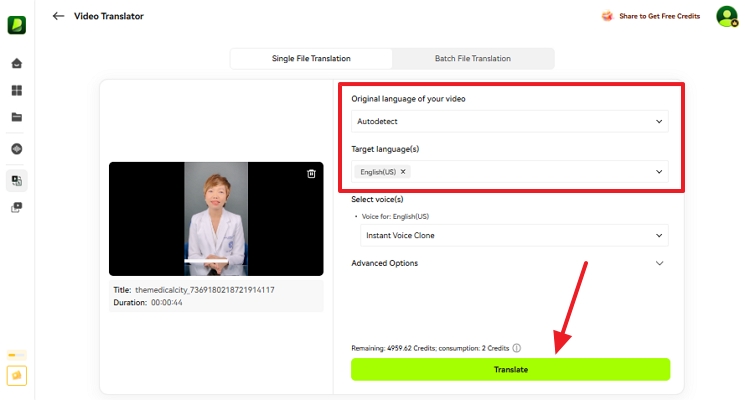The width and height of the screenshot is (745, 400).
Task: Open the Instant Voice Clone dropdown
Action: (x=514, y=235)
